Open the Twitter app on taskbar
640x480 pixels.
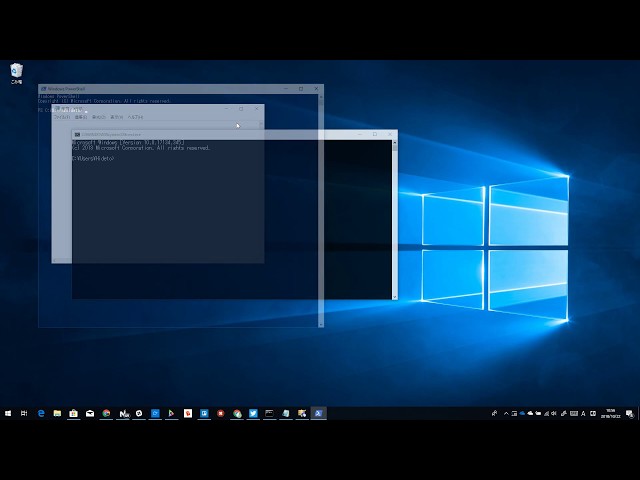pyautogui.click(x=253, y=413)
